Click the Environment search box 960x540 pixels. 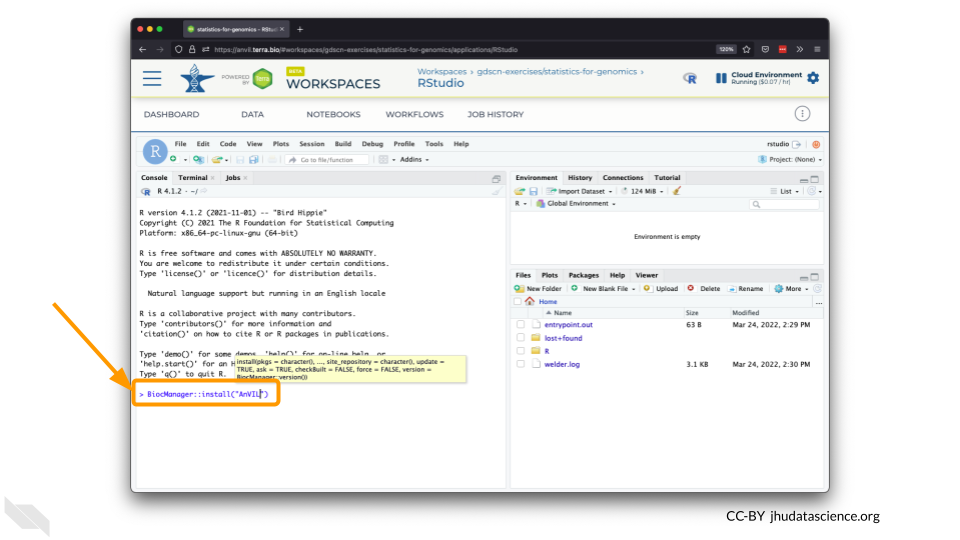click(785, 204)
